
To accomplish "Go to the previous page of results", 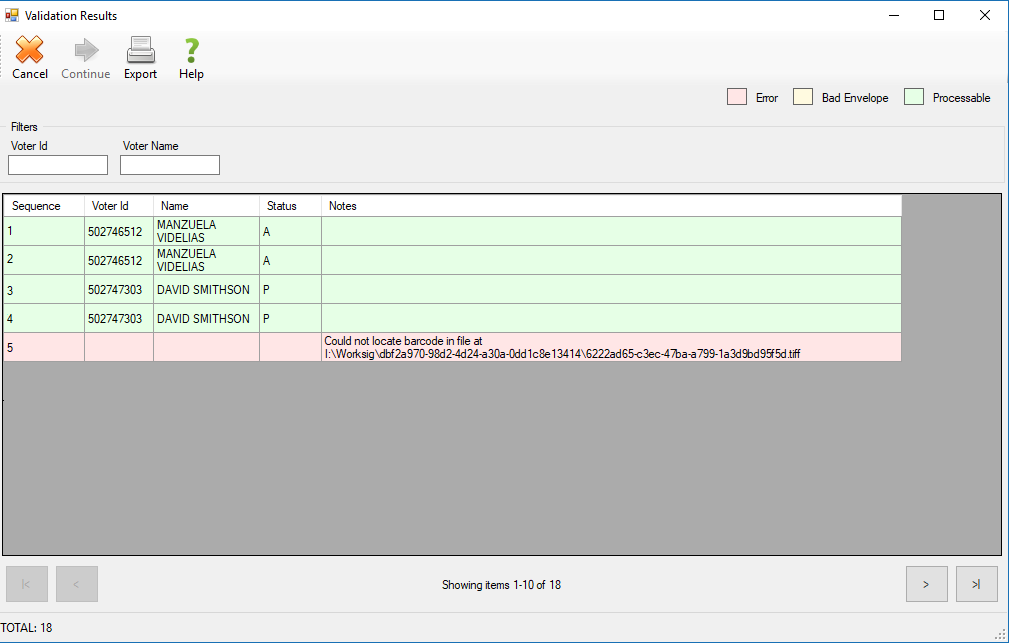I will click(x=77, y=584).
